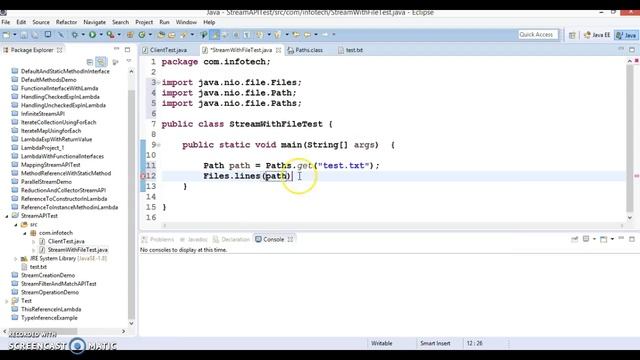Expand the Test project node
Screen dimensions: 640x360
tap(7, 301)
